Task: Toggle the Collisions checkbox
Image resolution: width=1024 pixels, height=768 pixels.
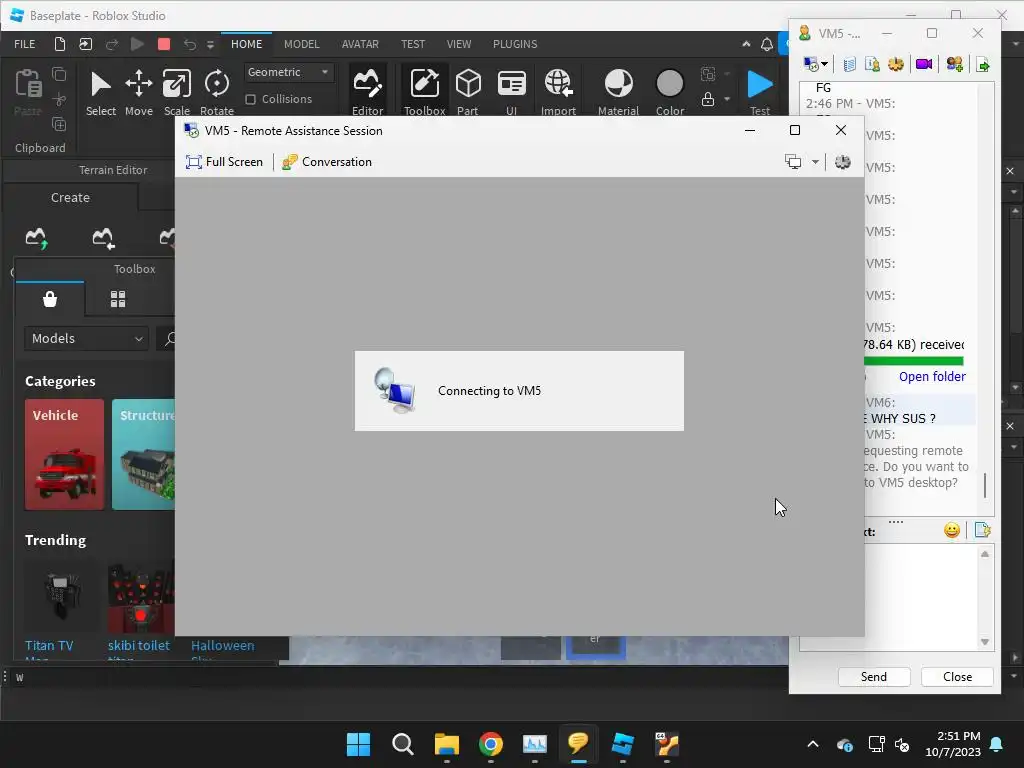Action: coord(250,99)
